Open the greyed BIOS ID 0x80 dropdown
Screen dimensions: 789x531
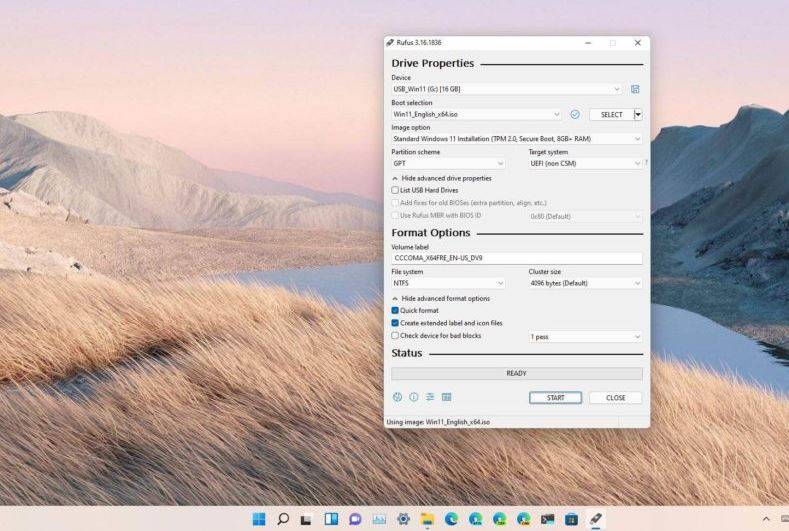(585, 216)
